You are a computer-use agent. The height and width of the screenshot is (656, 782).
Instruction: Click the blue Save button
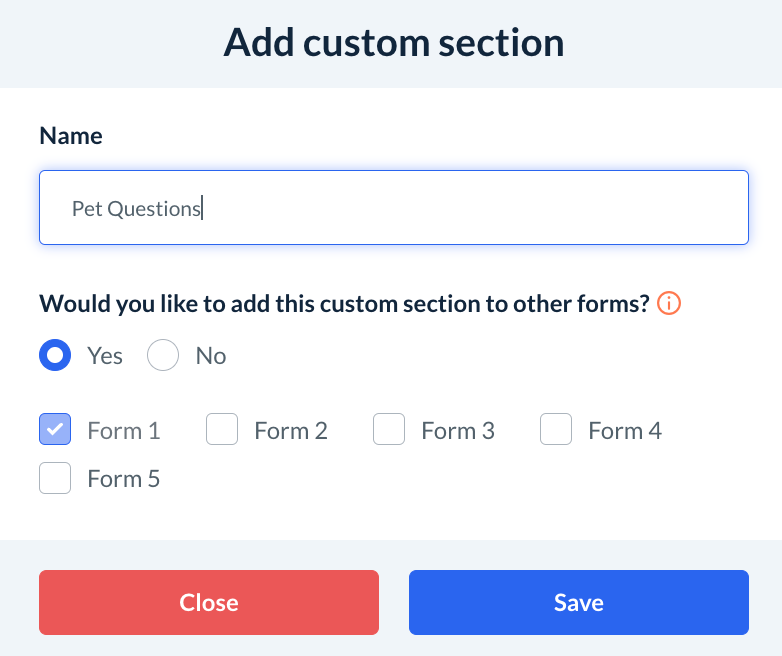[x=578, y=602]
